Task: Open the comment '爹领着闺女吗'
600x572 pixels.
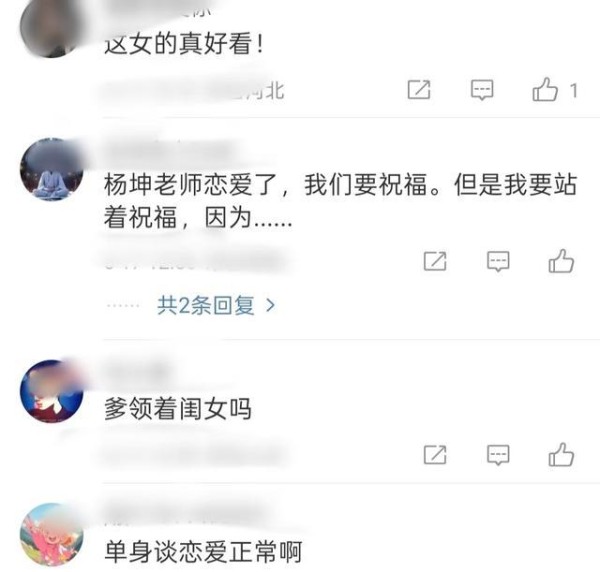Action: [178, 409]
